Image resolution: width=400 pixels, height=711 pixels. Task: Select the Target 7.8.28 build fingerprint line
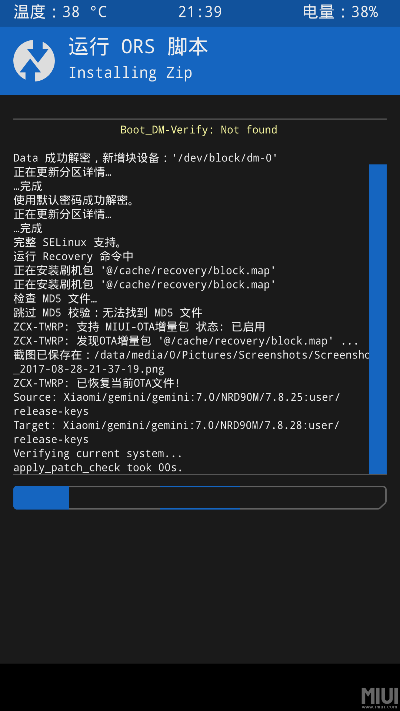(x=176, y=433)
